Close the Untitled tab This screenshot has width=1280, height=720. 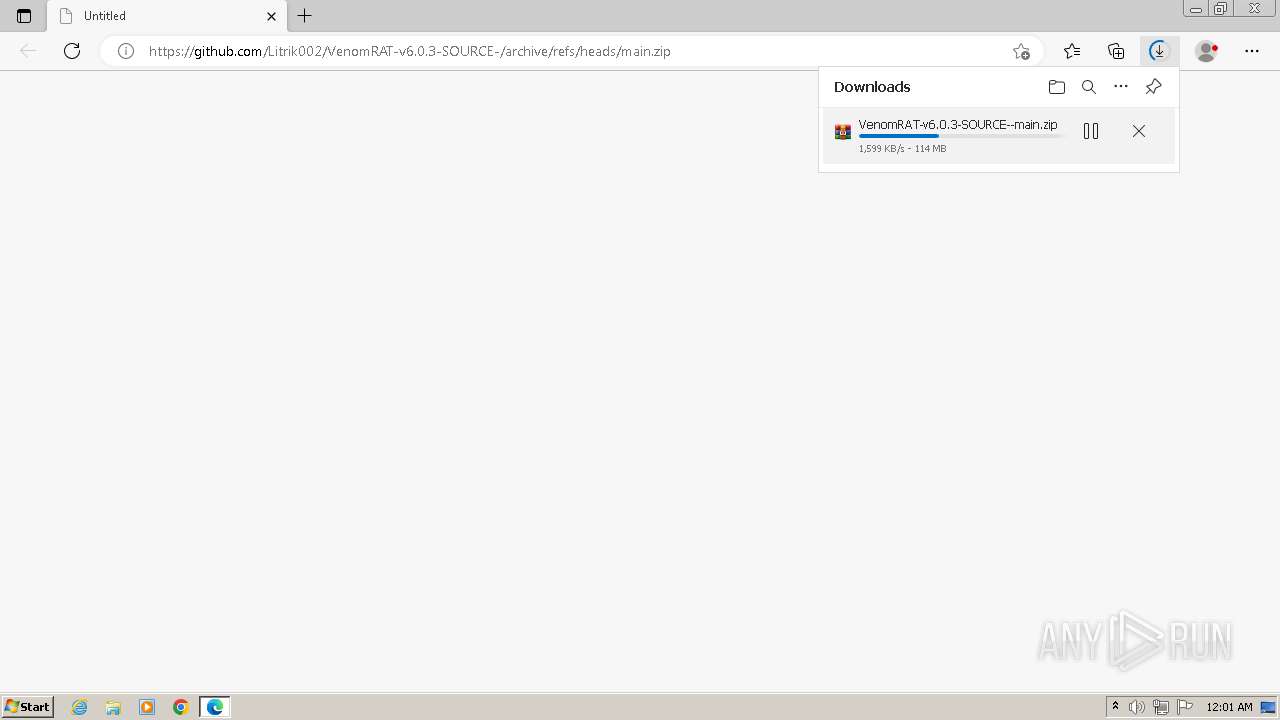[x=271, y=16]
